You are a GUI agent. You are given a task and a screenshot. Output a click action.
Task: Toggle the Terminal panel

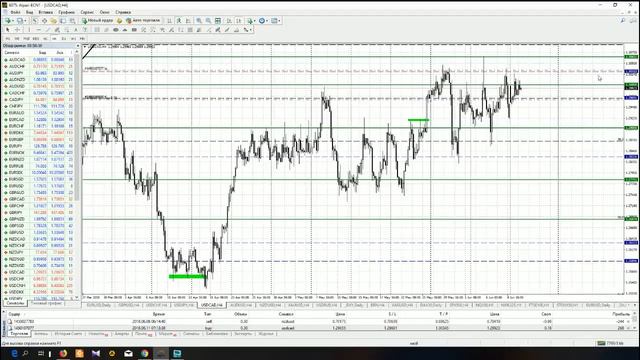tap(62, 20)
